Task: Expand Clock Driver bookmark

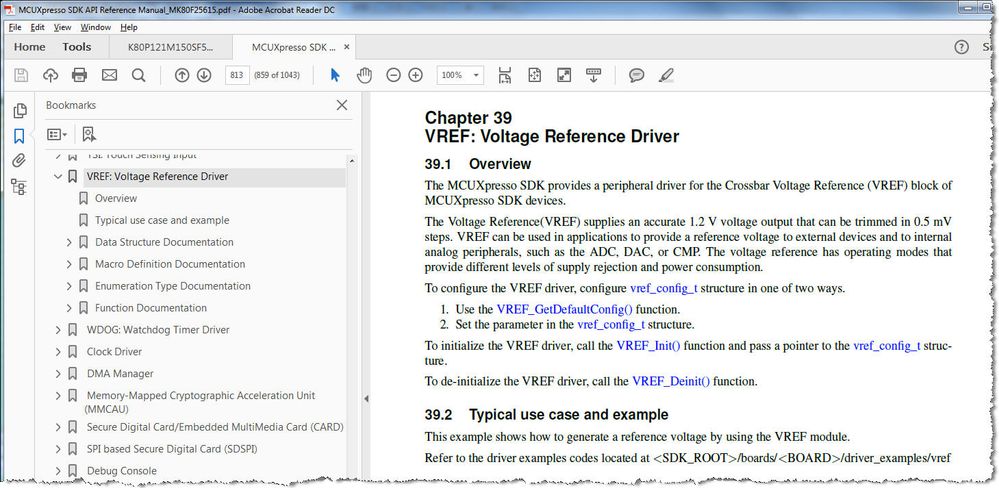Action: click(58, 352)
